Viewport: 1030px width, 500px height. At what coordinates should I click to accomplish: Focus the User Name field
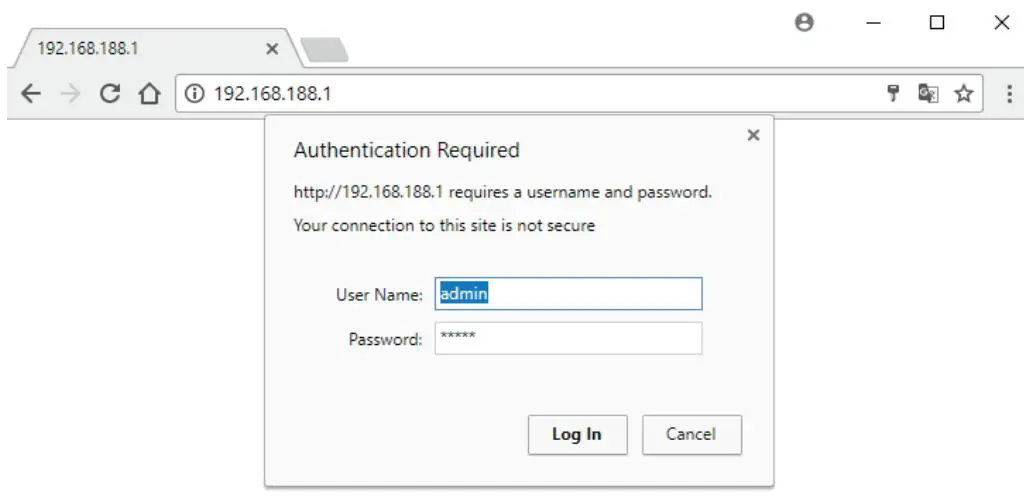click(x=568, y=294)
